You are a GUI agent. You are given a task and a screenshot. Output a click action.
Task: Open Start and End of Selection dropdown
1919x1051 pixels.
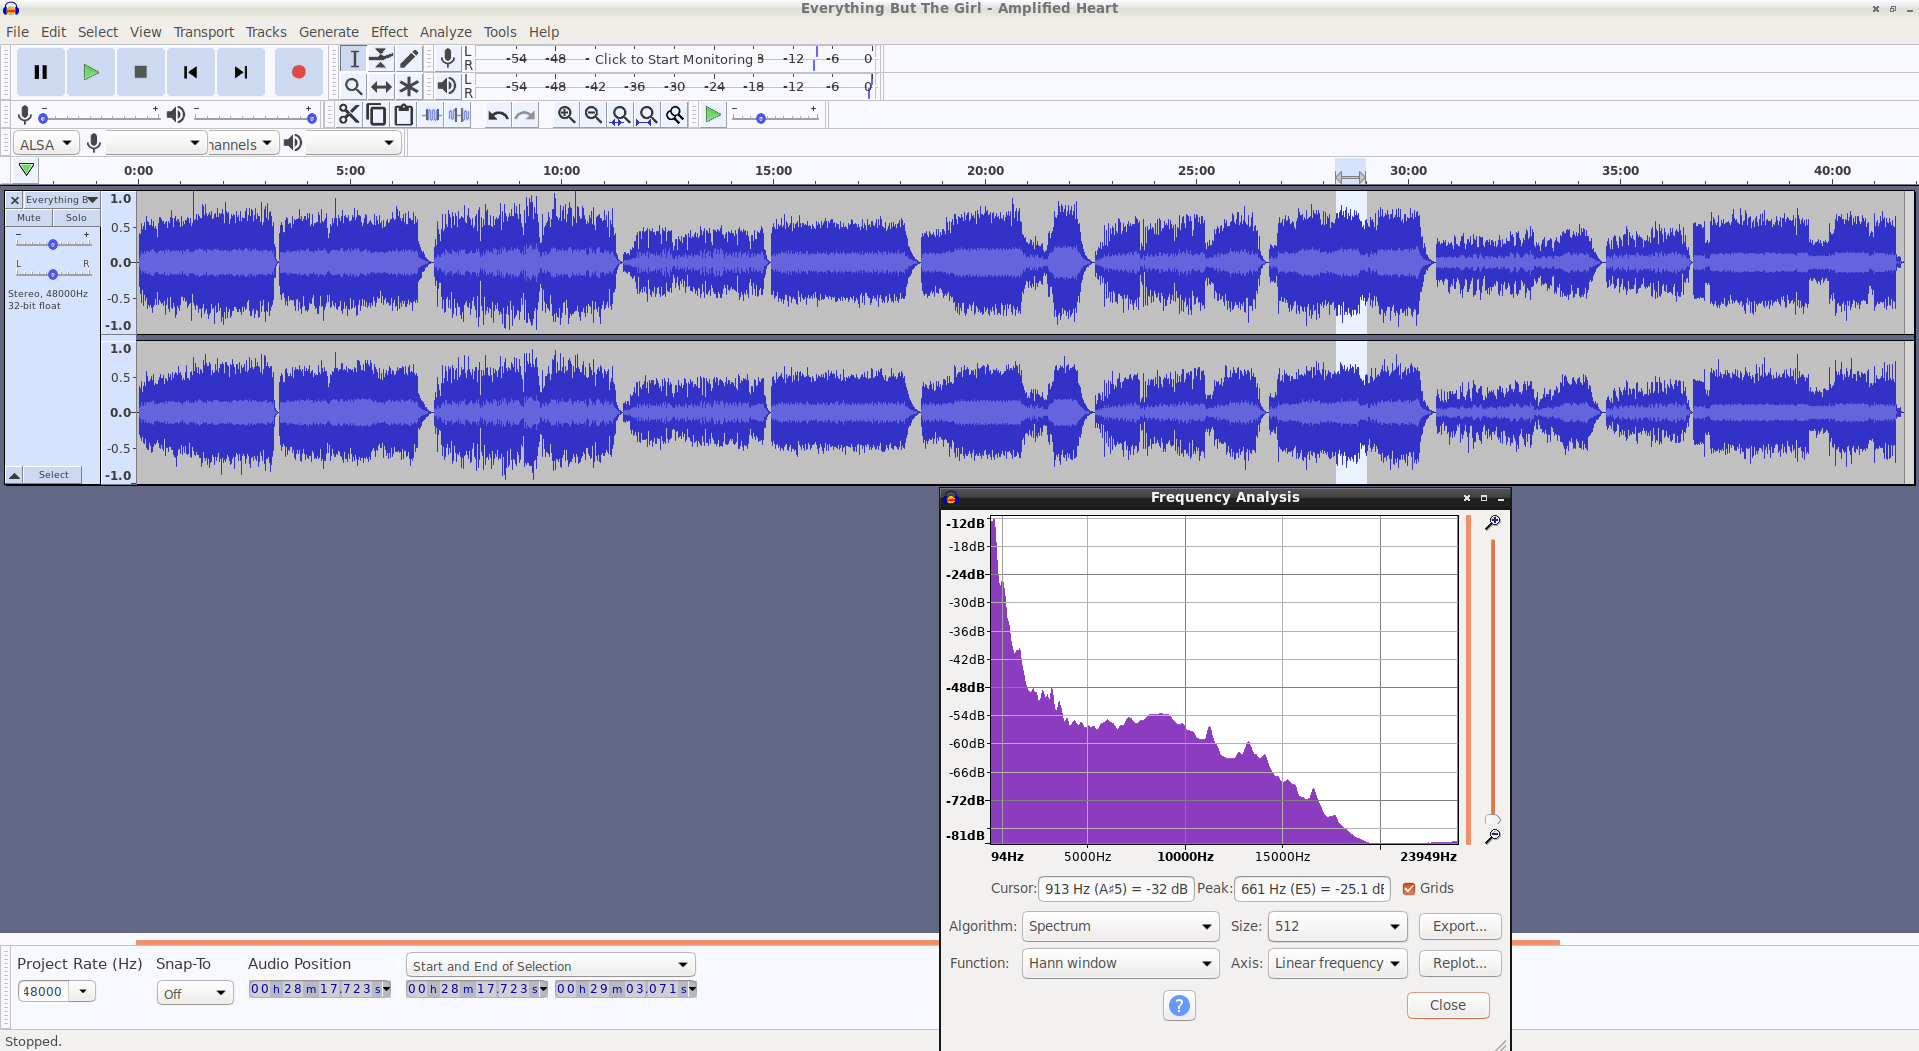tap(551, 965)
